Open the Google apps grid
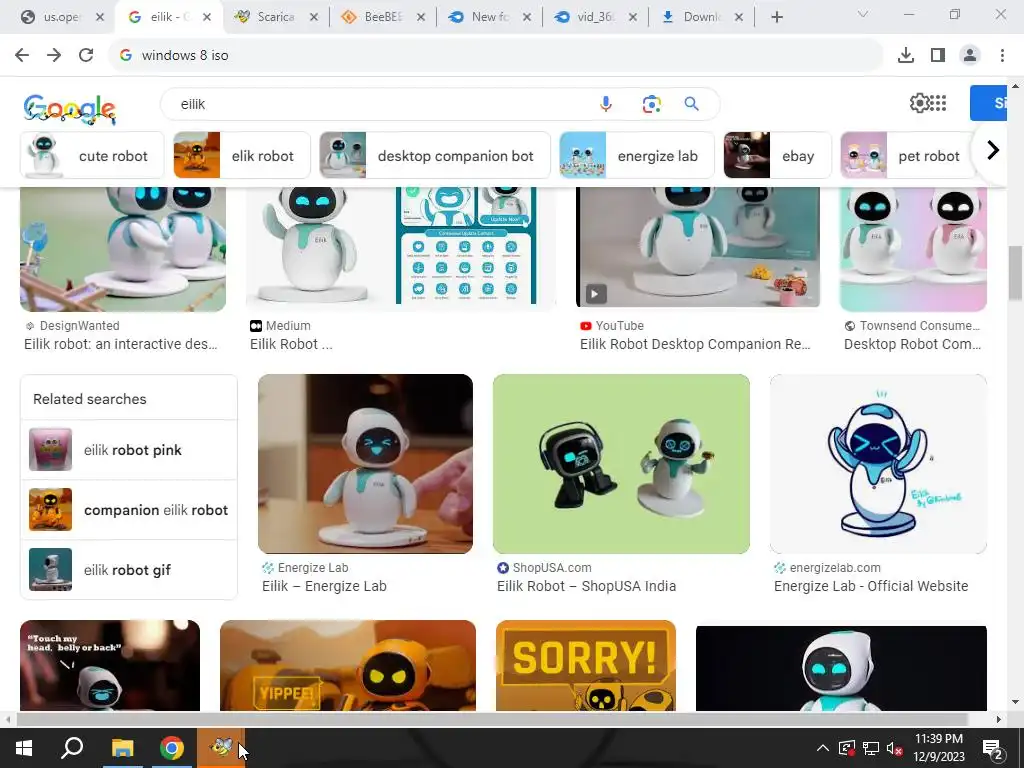 [x=938, y=103]
